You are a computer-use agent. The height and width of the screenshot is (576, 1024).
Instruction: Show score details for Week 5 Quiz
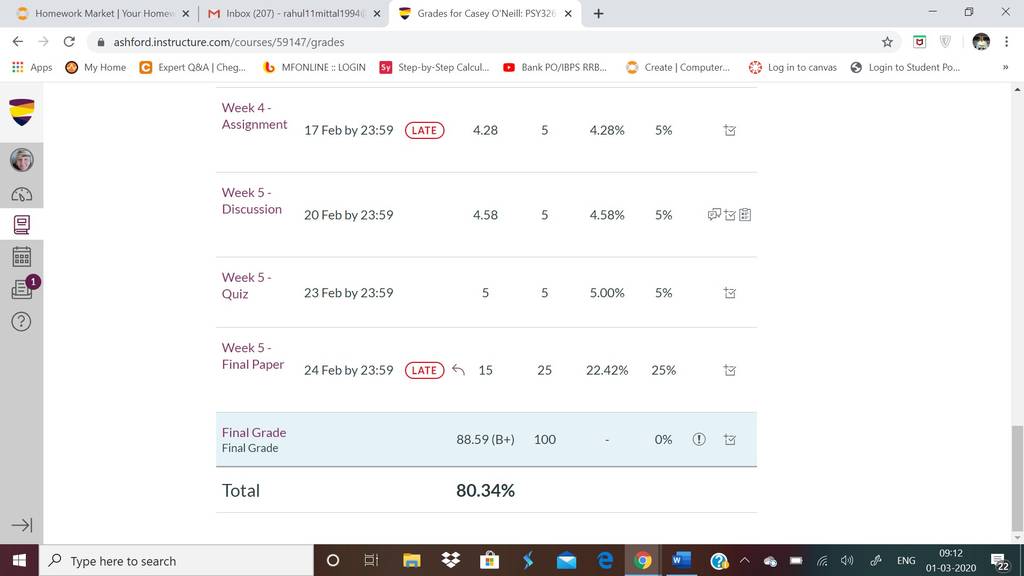coord(729,293)
